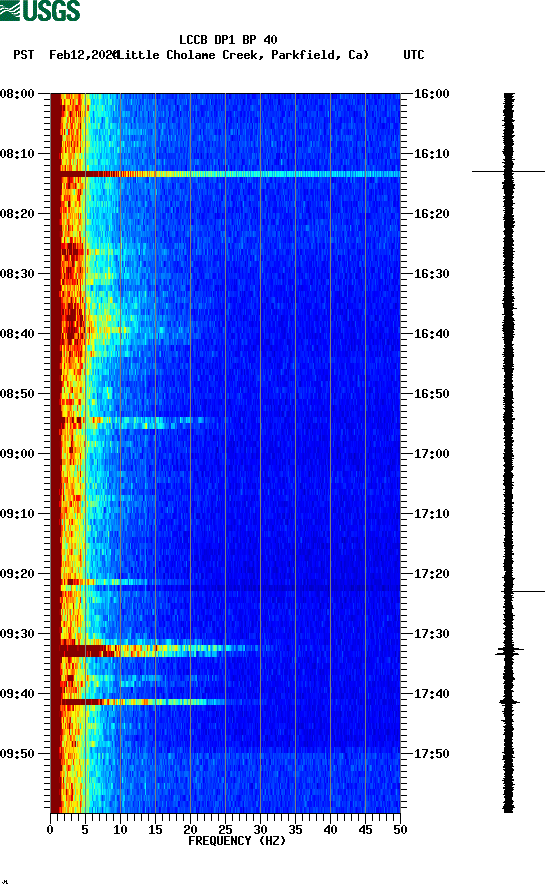Click the 'PST' timezone label
Screen dimensions: 552x893
pyautogui.click(x=23, y=55)
